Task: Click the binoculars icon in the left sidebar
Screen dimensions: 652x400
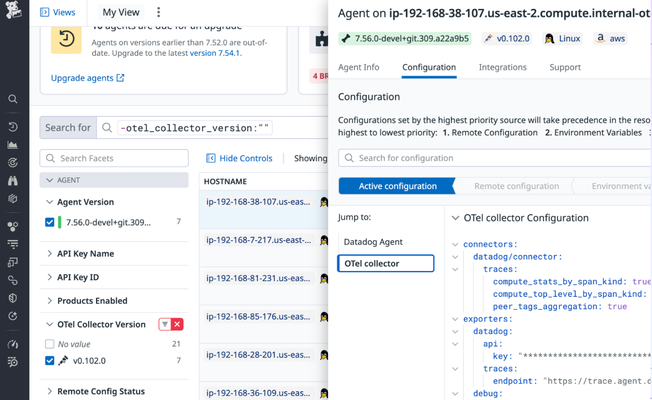Action: pos(13,181)
